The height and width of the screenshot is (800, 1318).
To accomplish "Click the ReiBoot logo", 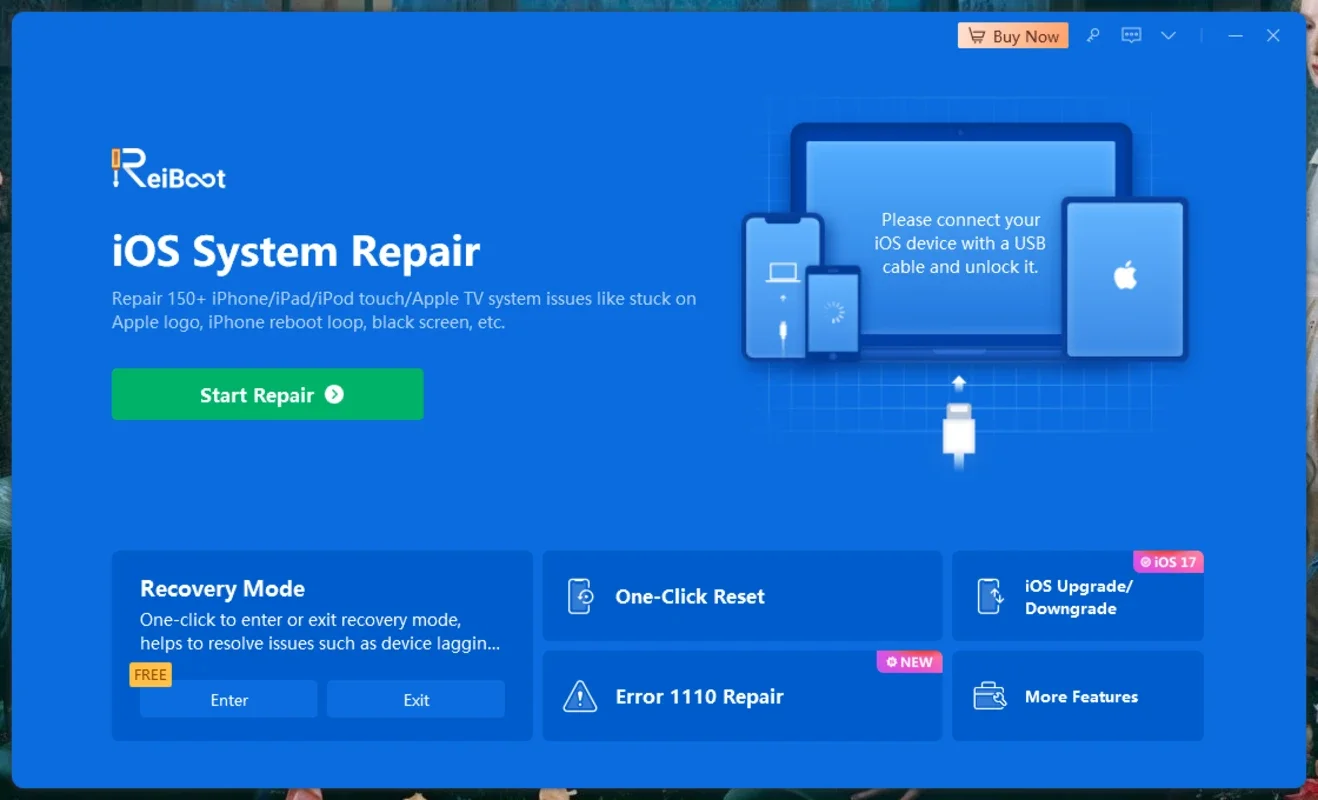I will click(x=169, y=169).
